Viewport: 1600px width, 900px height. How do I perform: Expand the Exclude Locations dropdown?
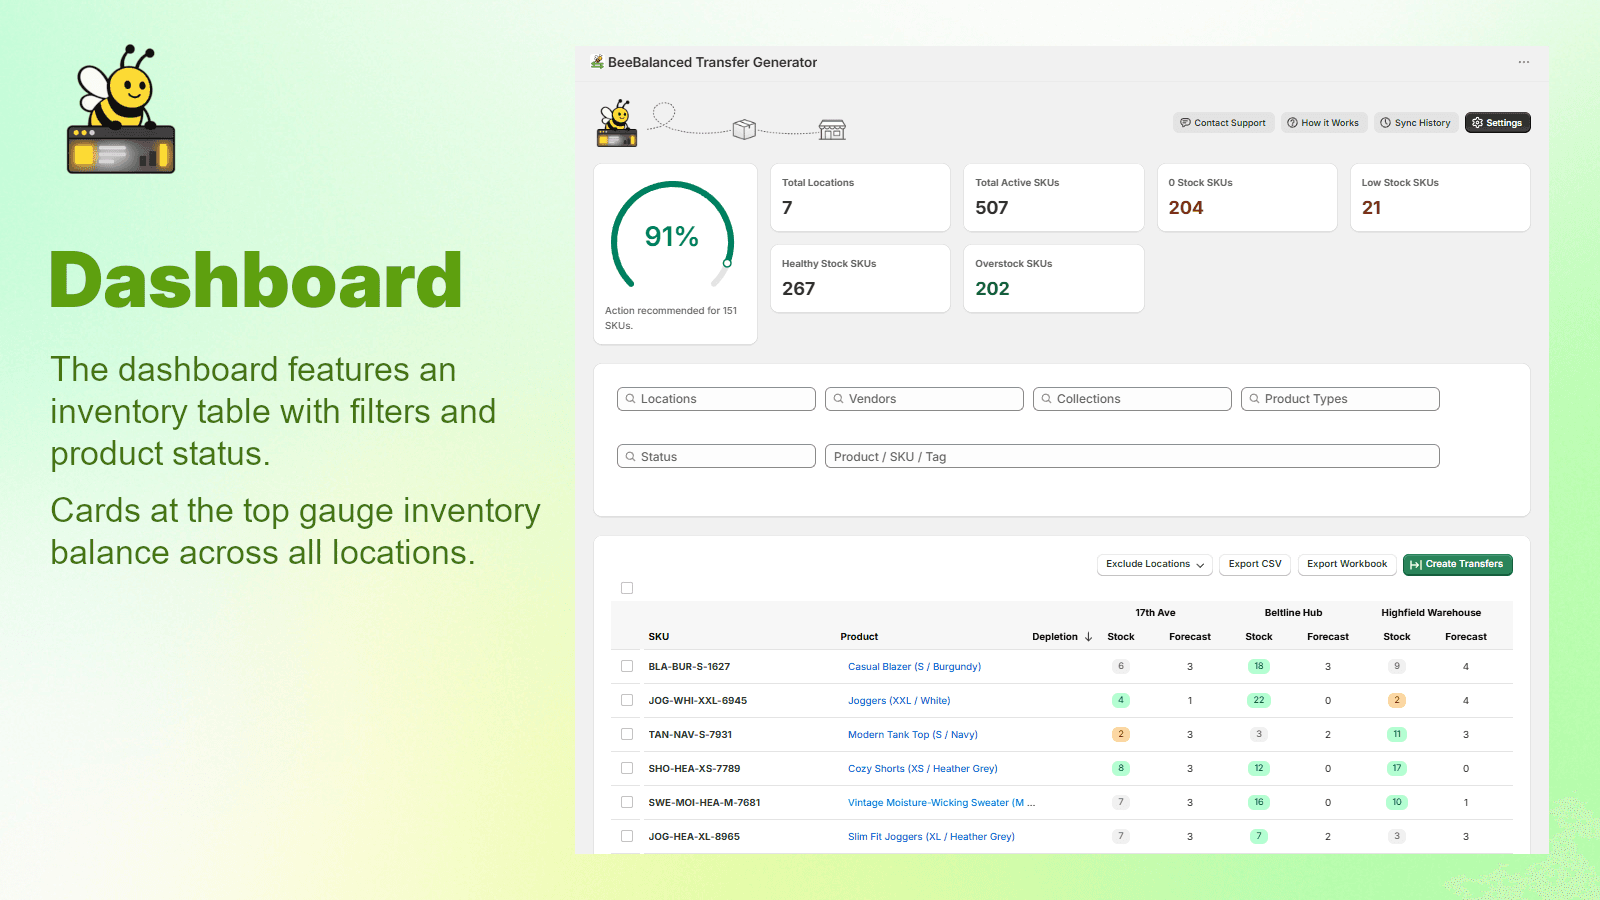1155,564
